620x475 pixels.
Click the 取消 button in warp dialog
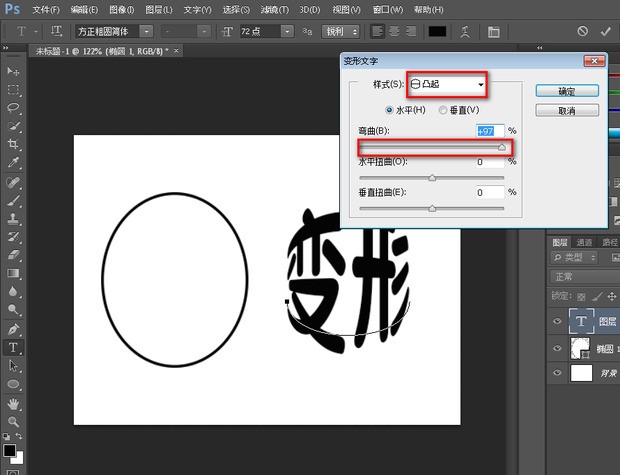point(565,111)
